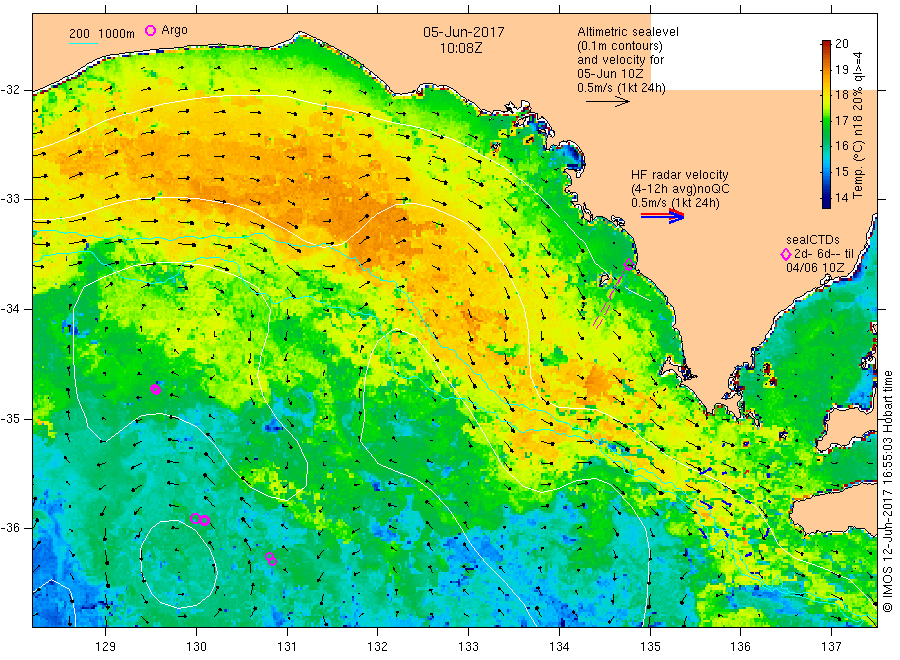Image resolution: width=900 pixels, height=660 pixels.
Task: Click the 134 longitude axis label
Action: [559, 647]
